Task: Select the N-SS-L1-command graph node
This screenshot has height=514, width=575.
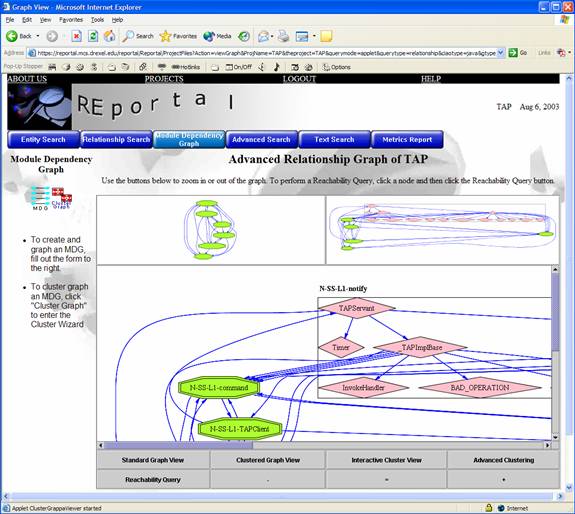Action: pyautogui.click(x=219, y=388)
